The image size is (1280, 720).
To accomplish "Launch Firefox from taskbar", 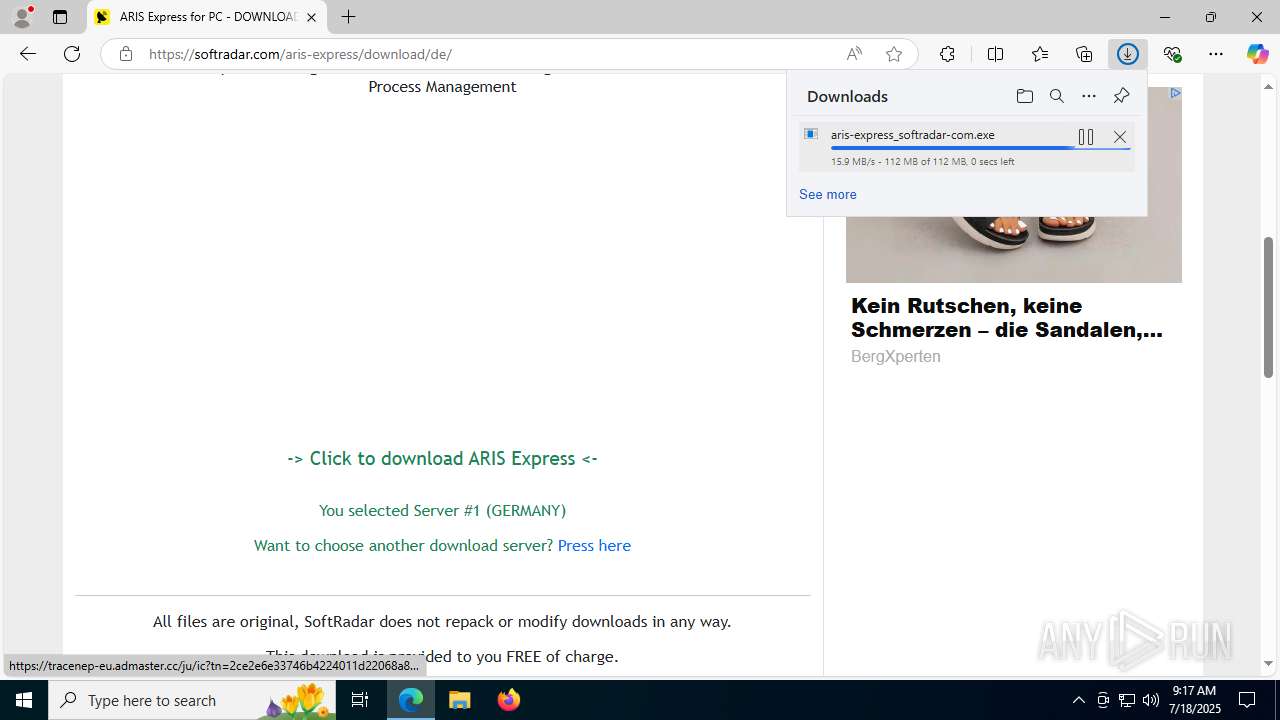I will tap(509, 700).
